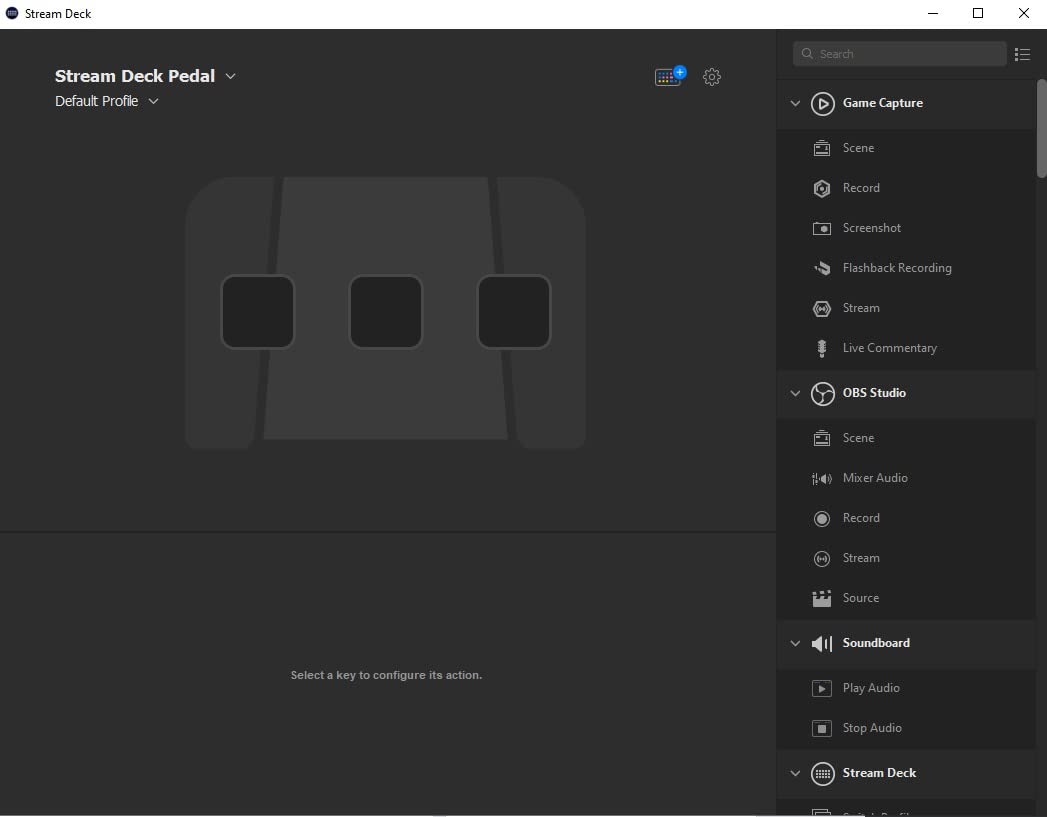The image size is (1047, 817).
Task: Click the actions list scrollbar
Action: coord(1041,128)
